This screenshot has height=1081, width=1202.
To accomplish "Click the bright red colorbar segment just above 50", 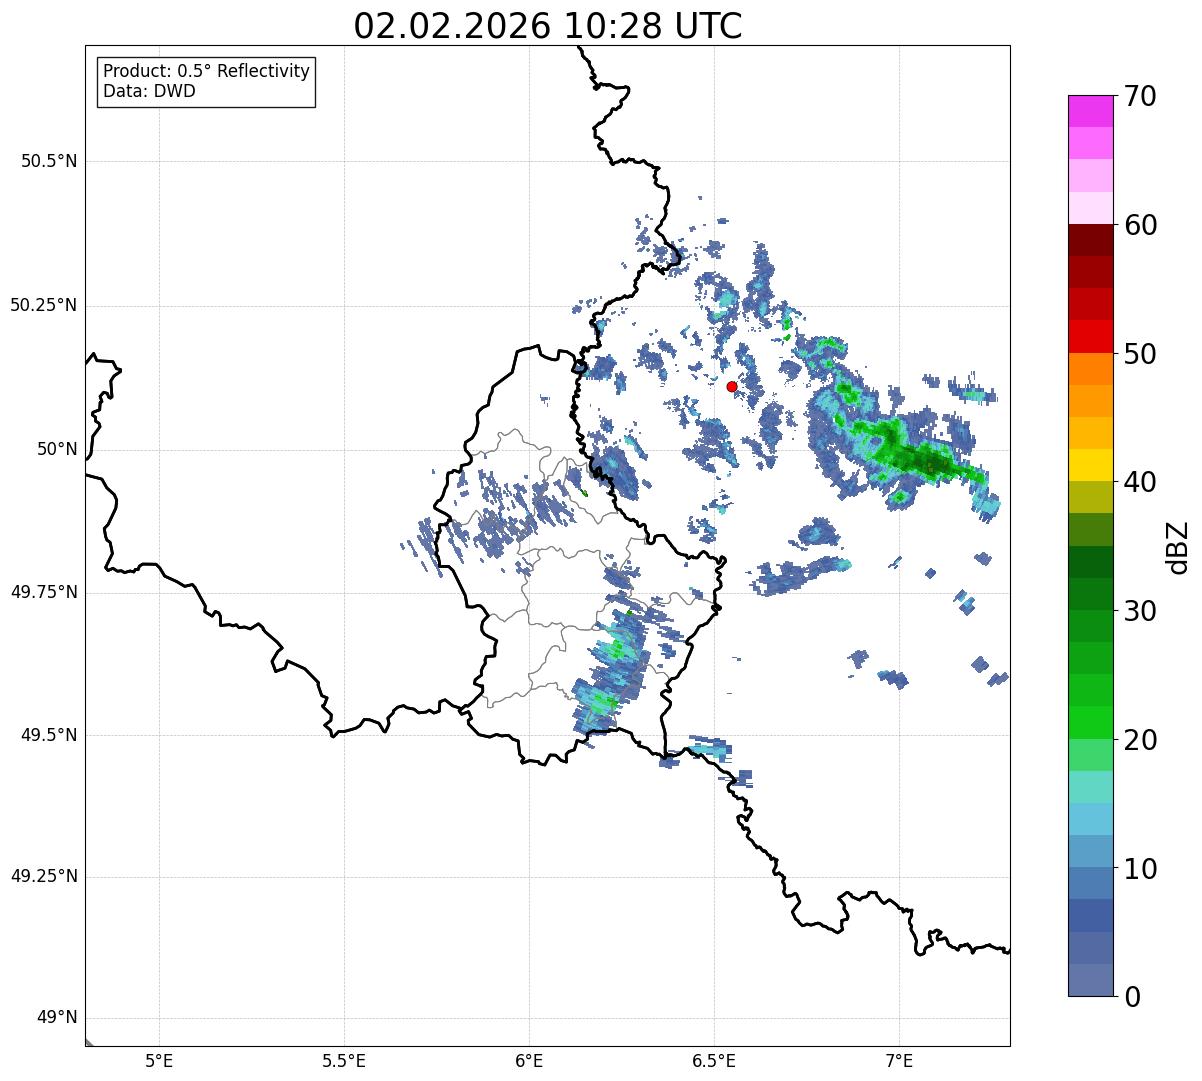I will click(1090, 336).
